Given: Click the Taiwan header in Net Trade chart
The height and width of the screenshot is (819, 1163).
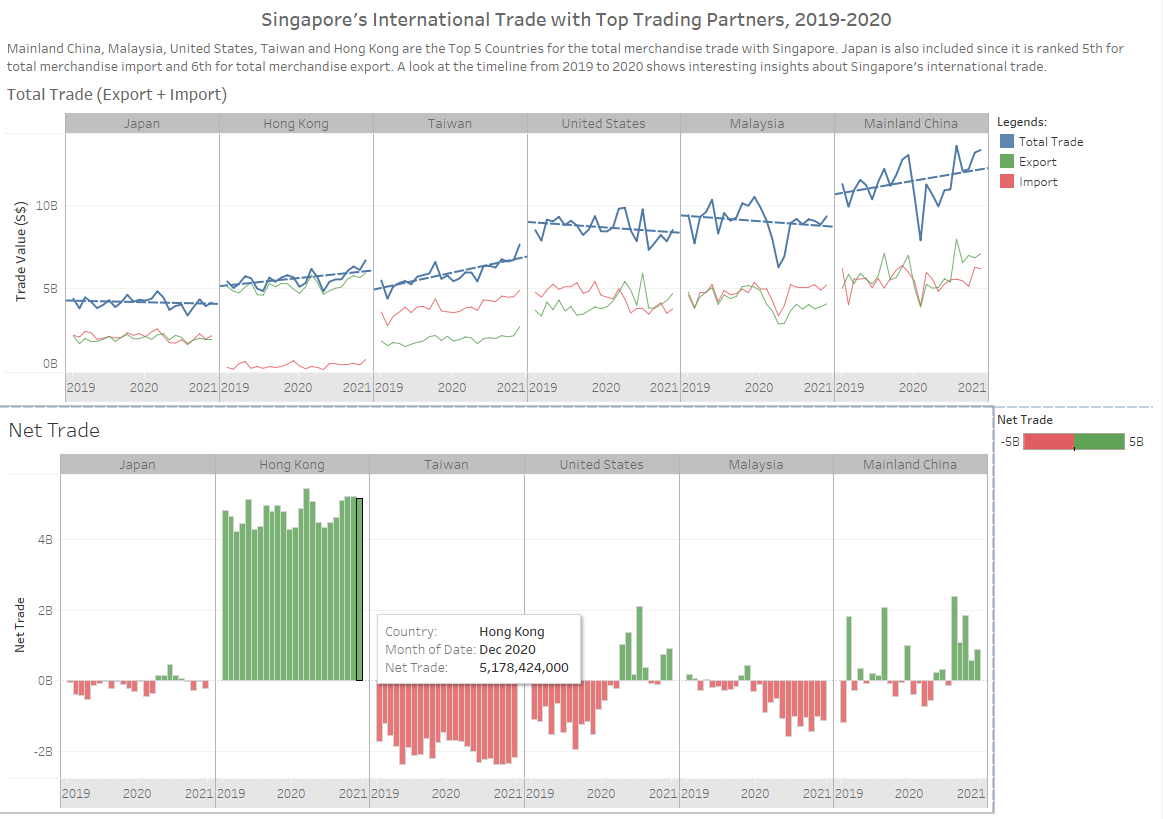Looking at the screenshot, I should click(x=446, y=465).
